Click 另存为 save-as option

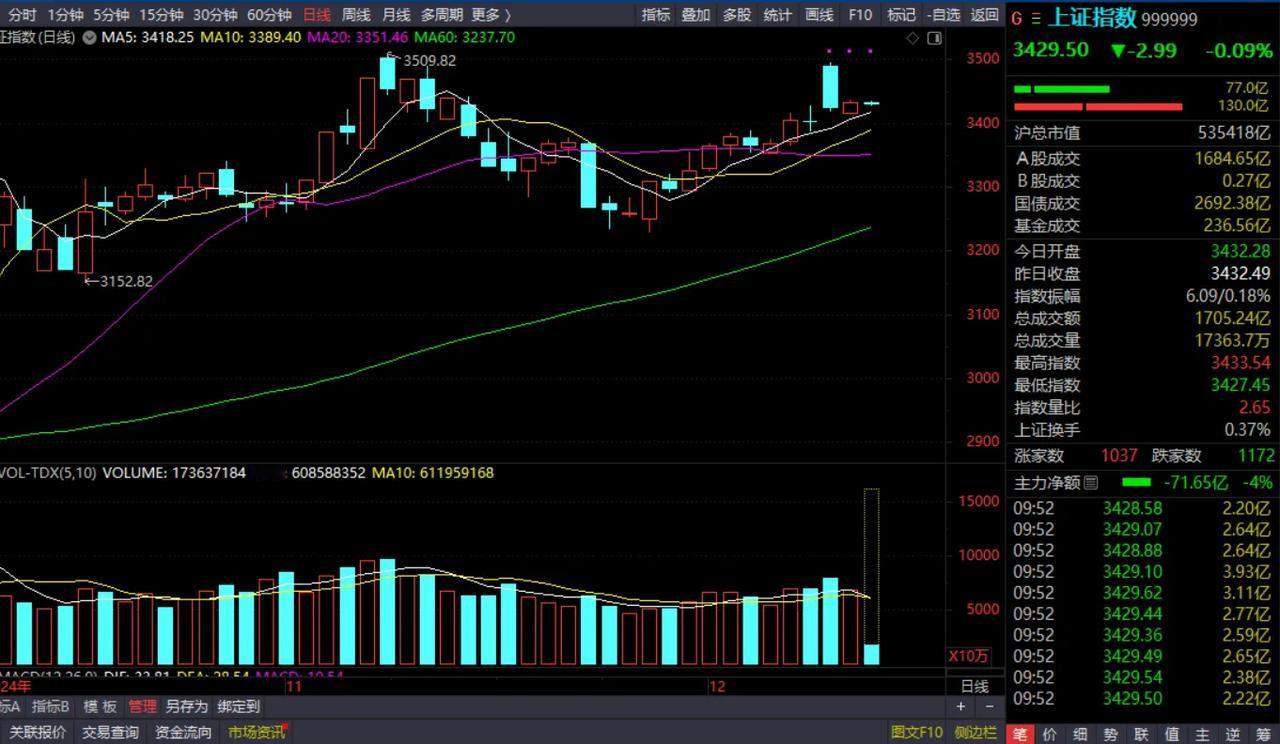click(187, 707)
